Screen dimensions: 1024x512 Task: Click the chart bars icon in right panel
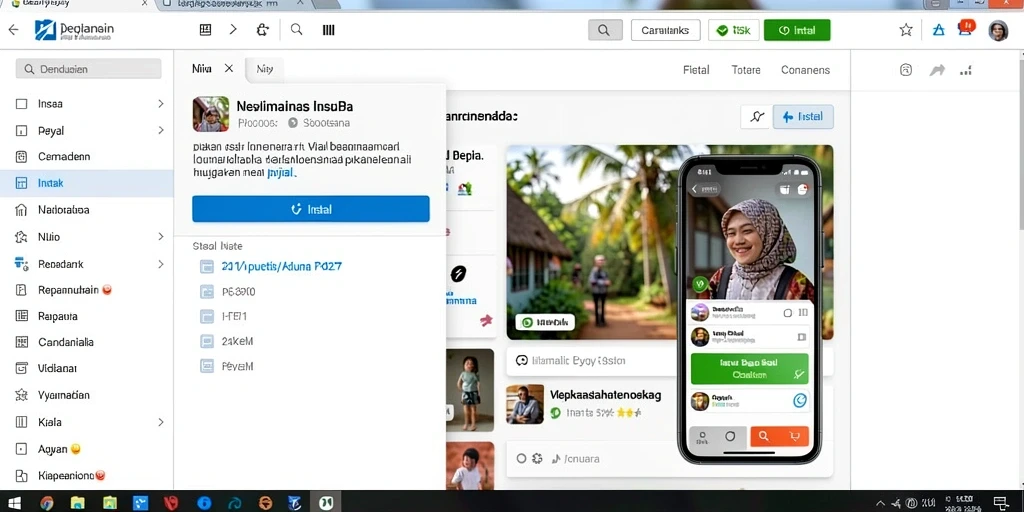click(966, 70)
